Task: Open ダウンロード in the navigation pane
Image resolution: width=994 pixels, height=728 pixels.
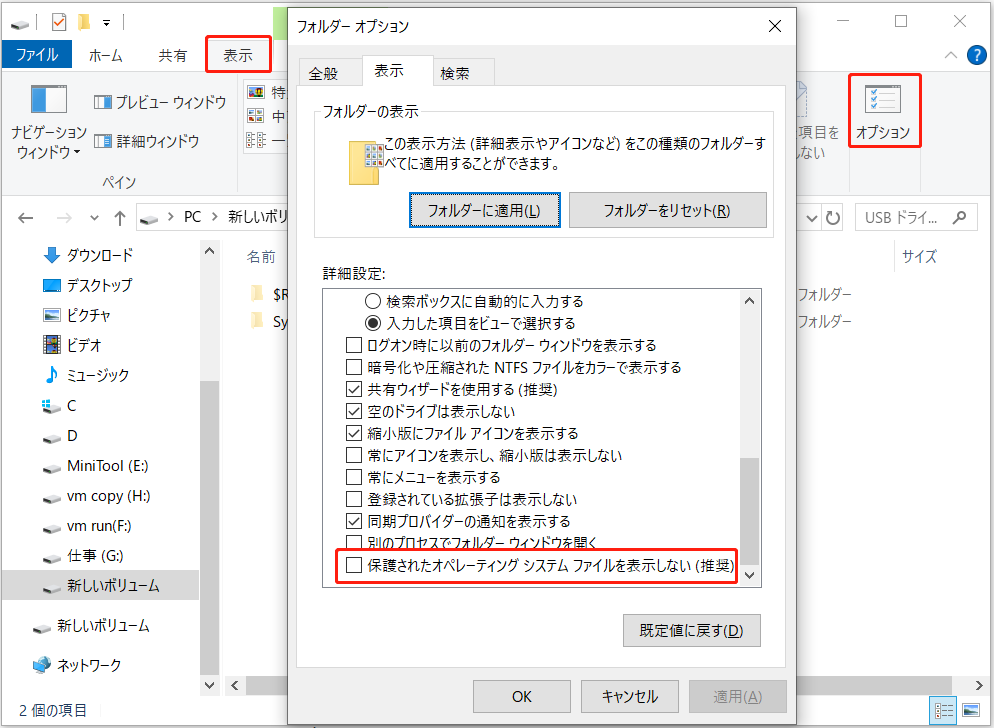Action: pyautogui.click(x=88, y=255)
